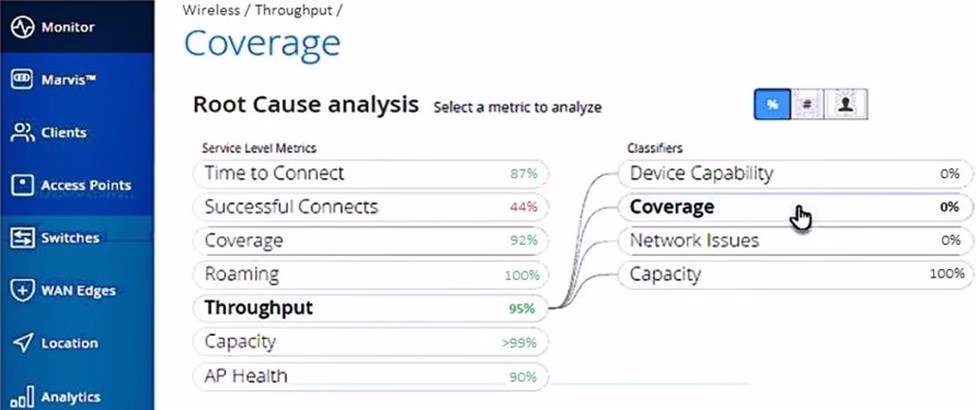Click the Location arrow icon
This screenshot has width=976, height=410.
point(22,343)
